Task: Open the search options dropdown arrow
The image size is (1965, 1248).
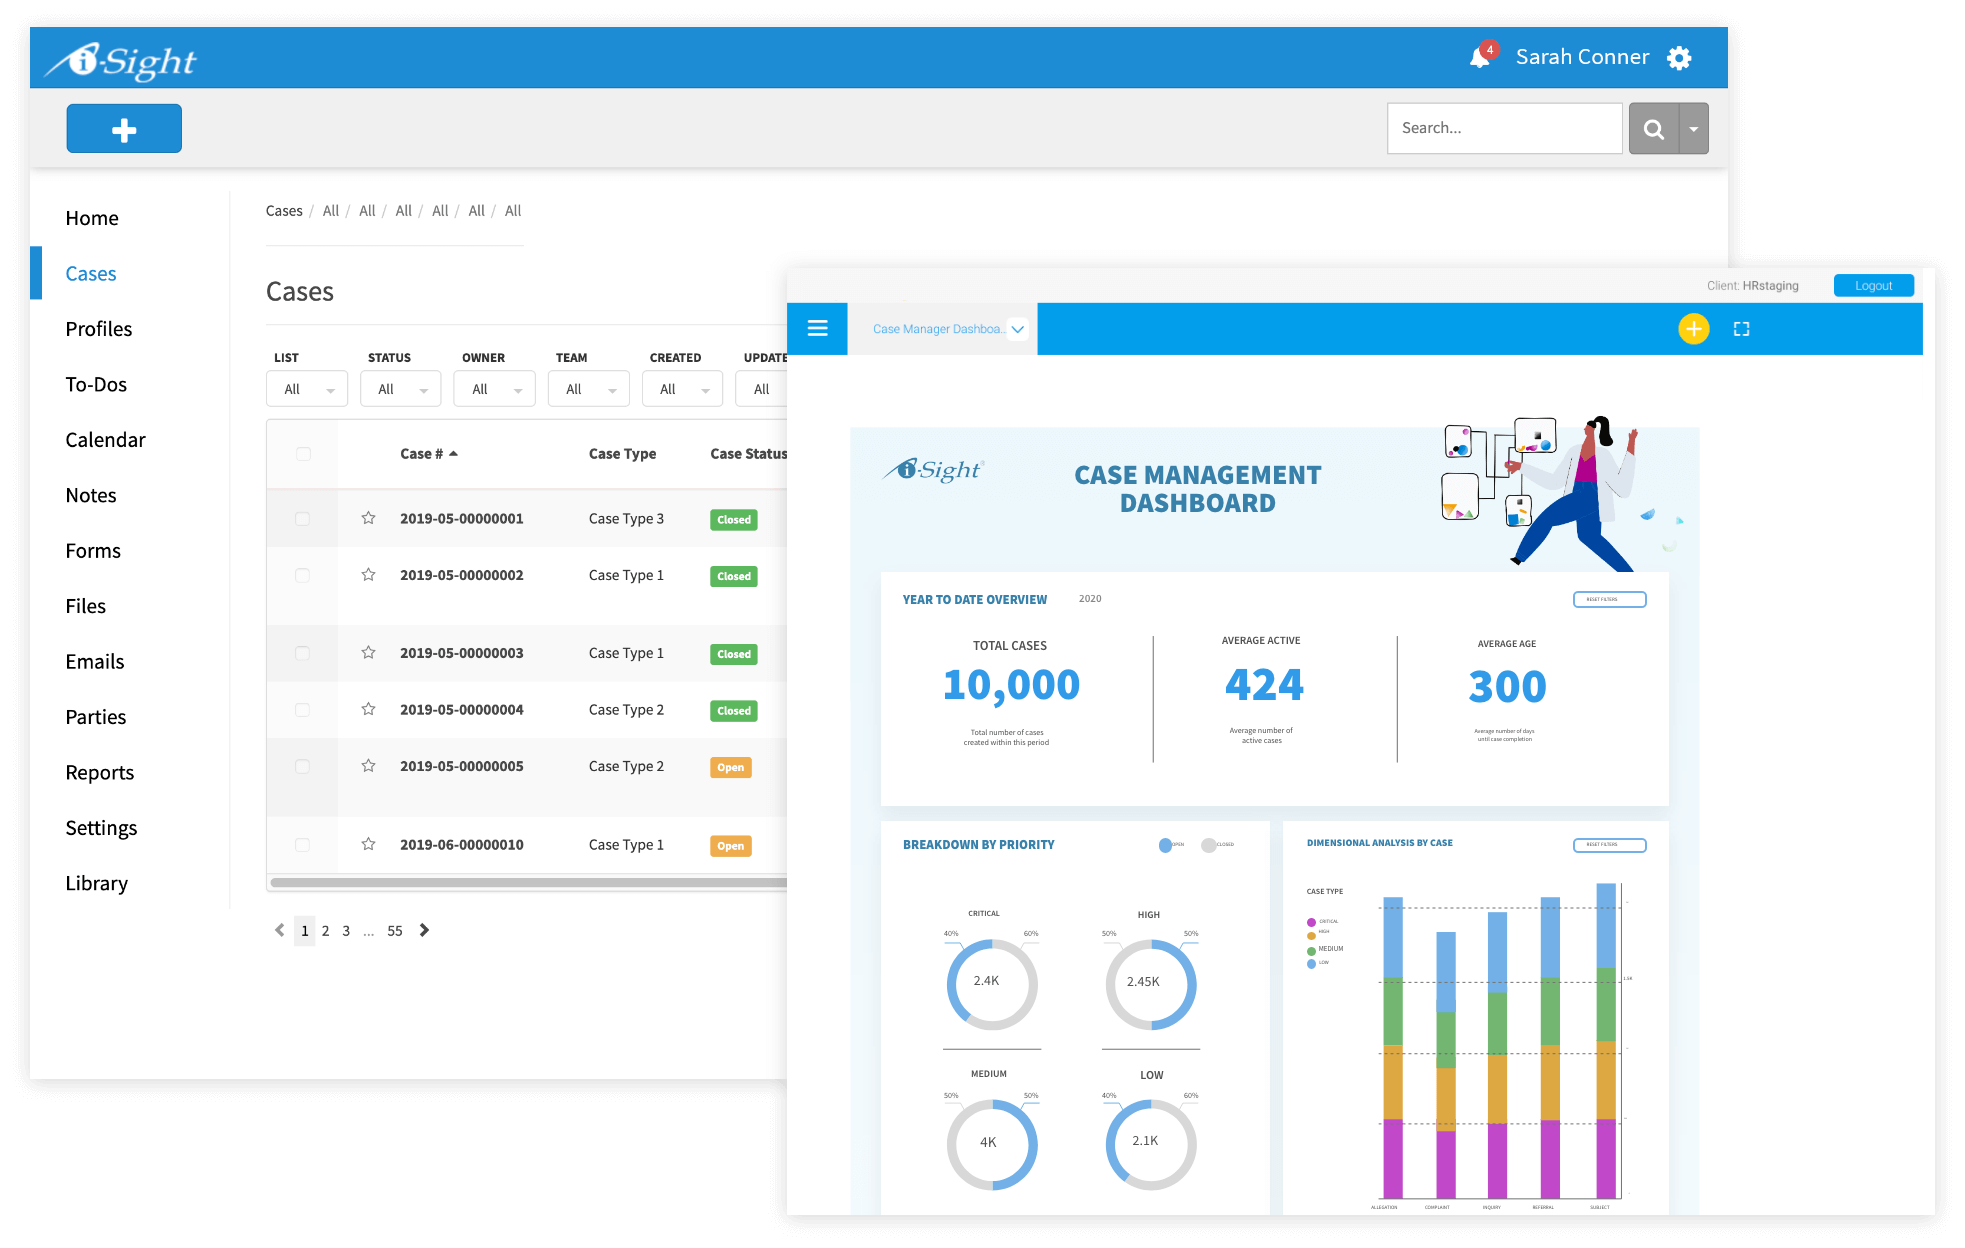Action: tap(1693, 129)
